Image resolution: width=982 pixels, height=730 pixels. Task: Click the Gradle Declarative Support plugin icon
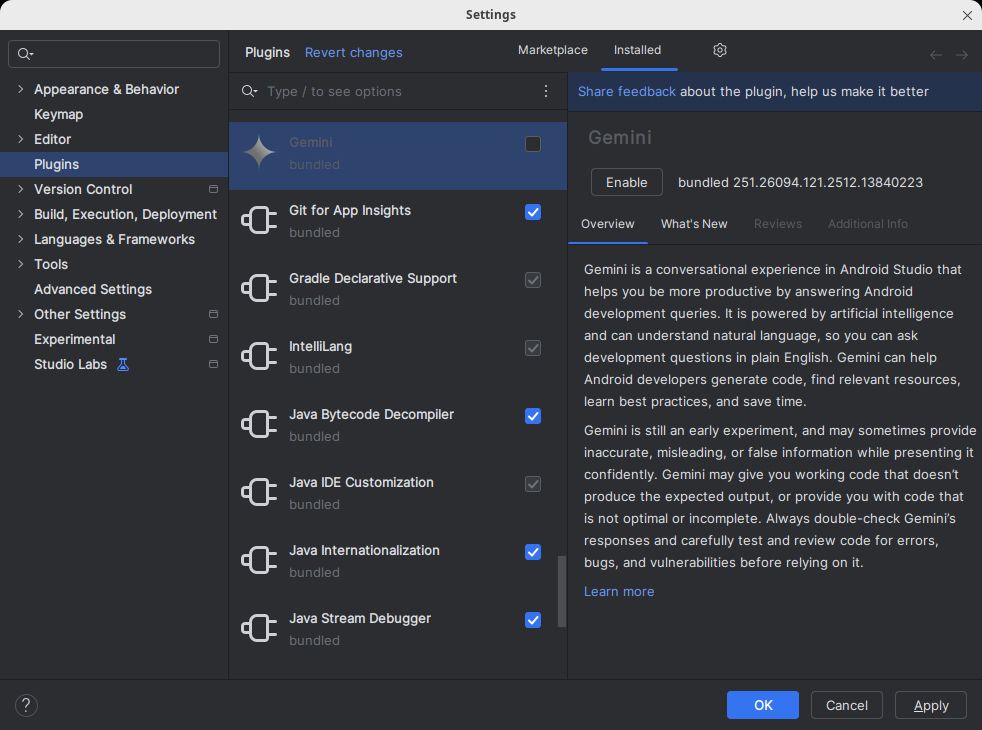pos(259,288)
